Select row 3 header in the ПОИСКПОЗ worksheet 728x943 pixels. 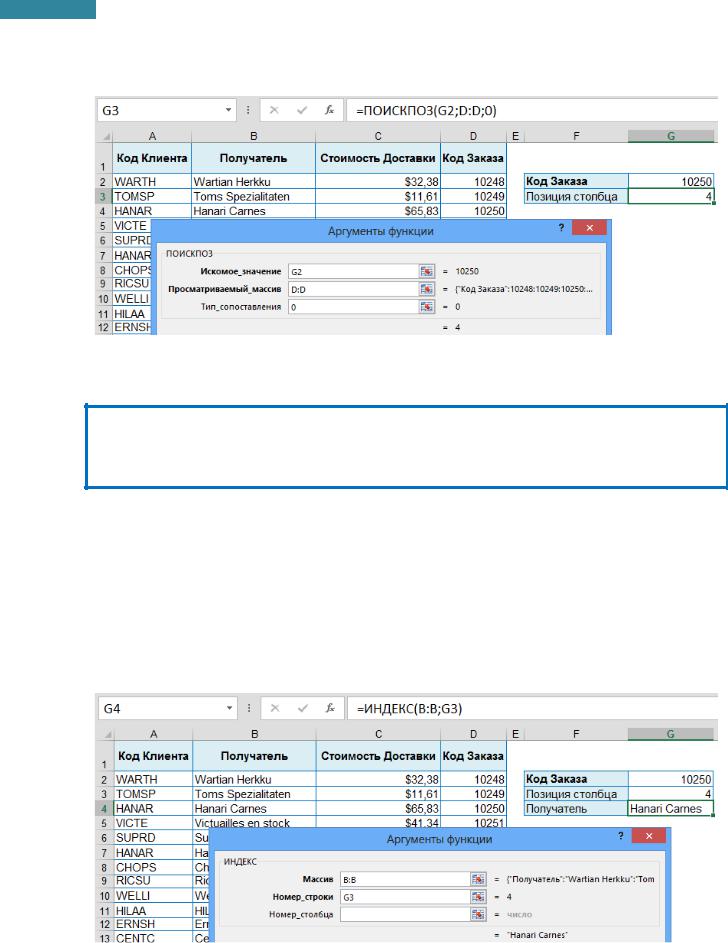[x=103, y=197]
